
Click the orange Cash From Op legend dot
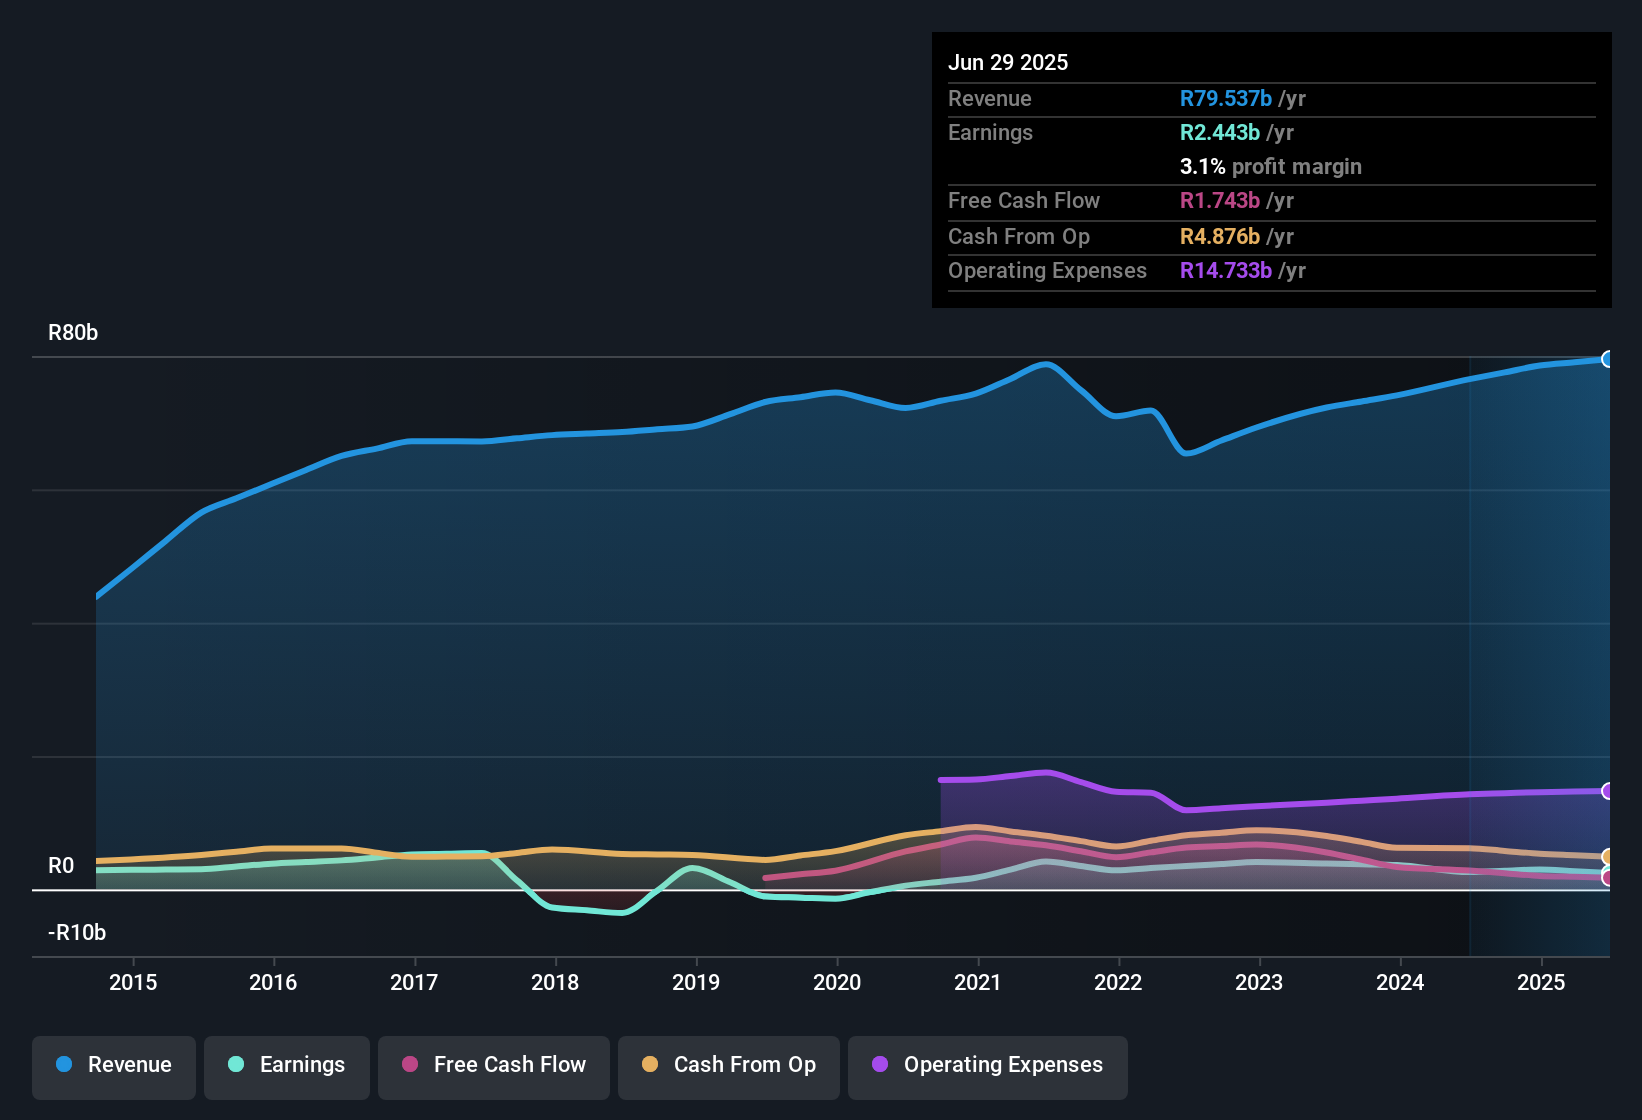click(649, 1065)
